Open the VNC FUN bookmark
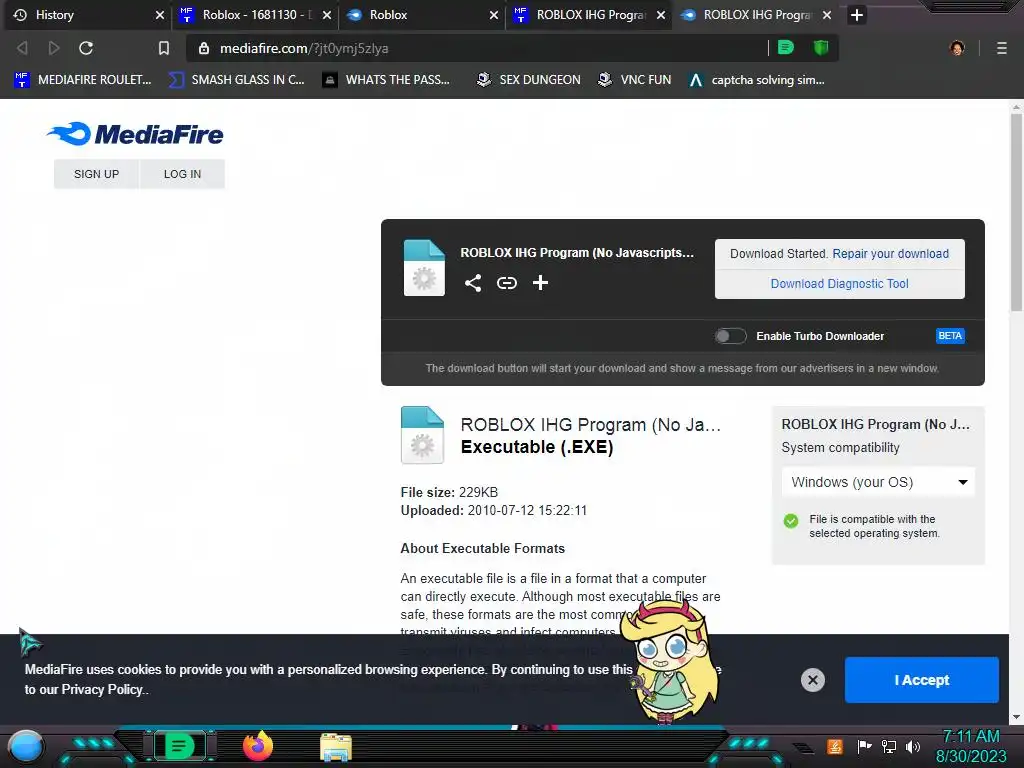The image size is (1024, 768). coord(634,80)
